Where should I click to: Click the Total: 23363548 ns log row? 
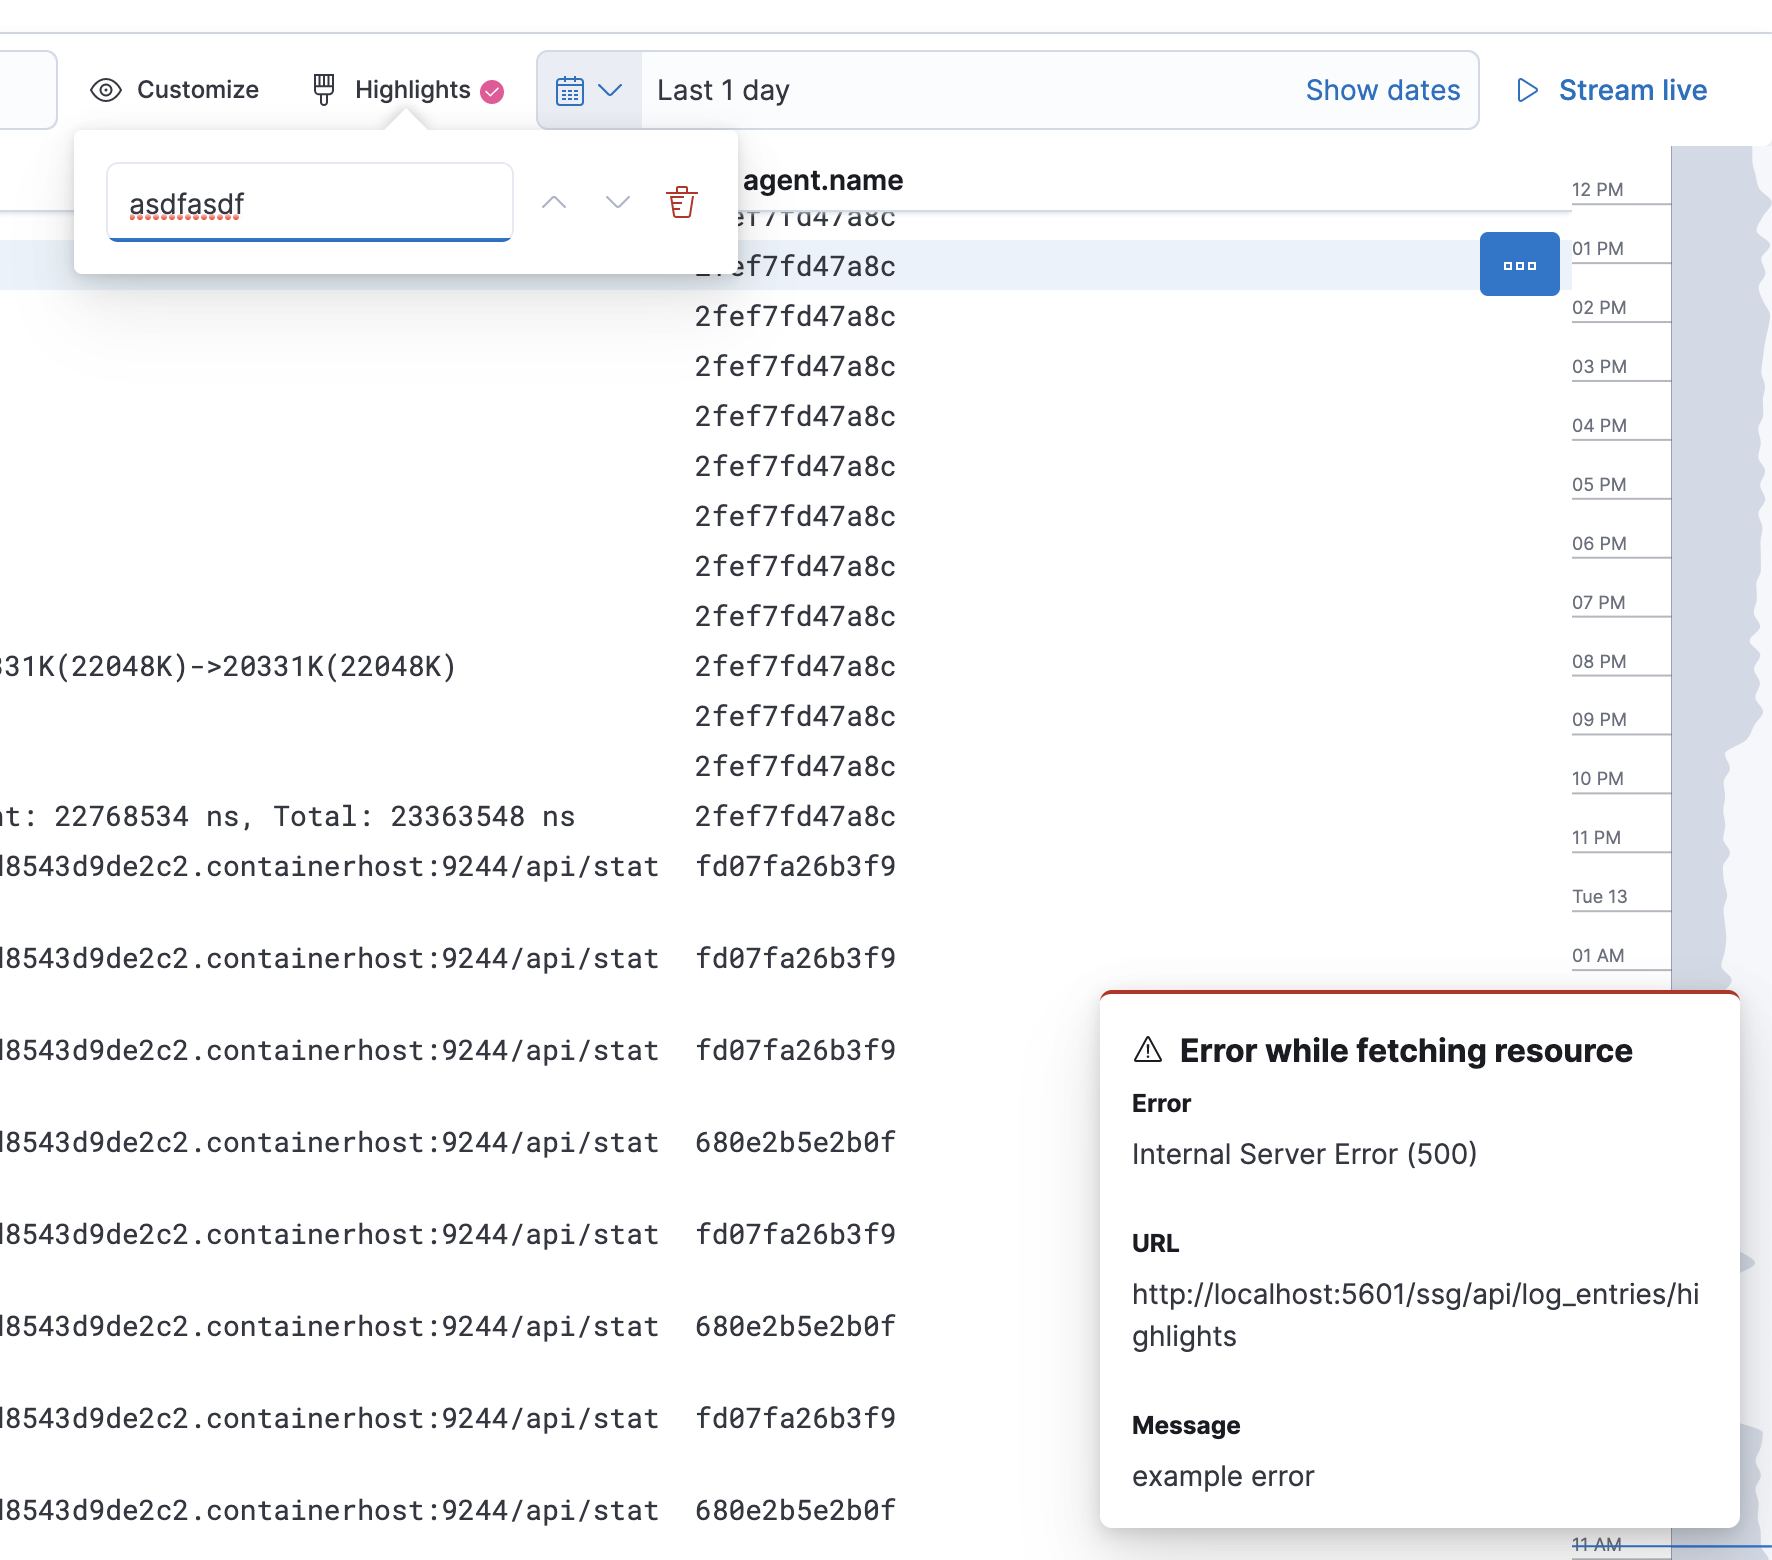point(287,817)
